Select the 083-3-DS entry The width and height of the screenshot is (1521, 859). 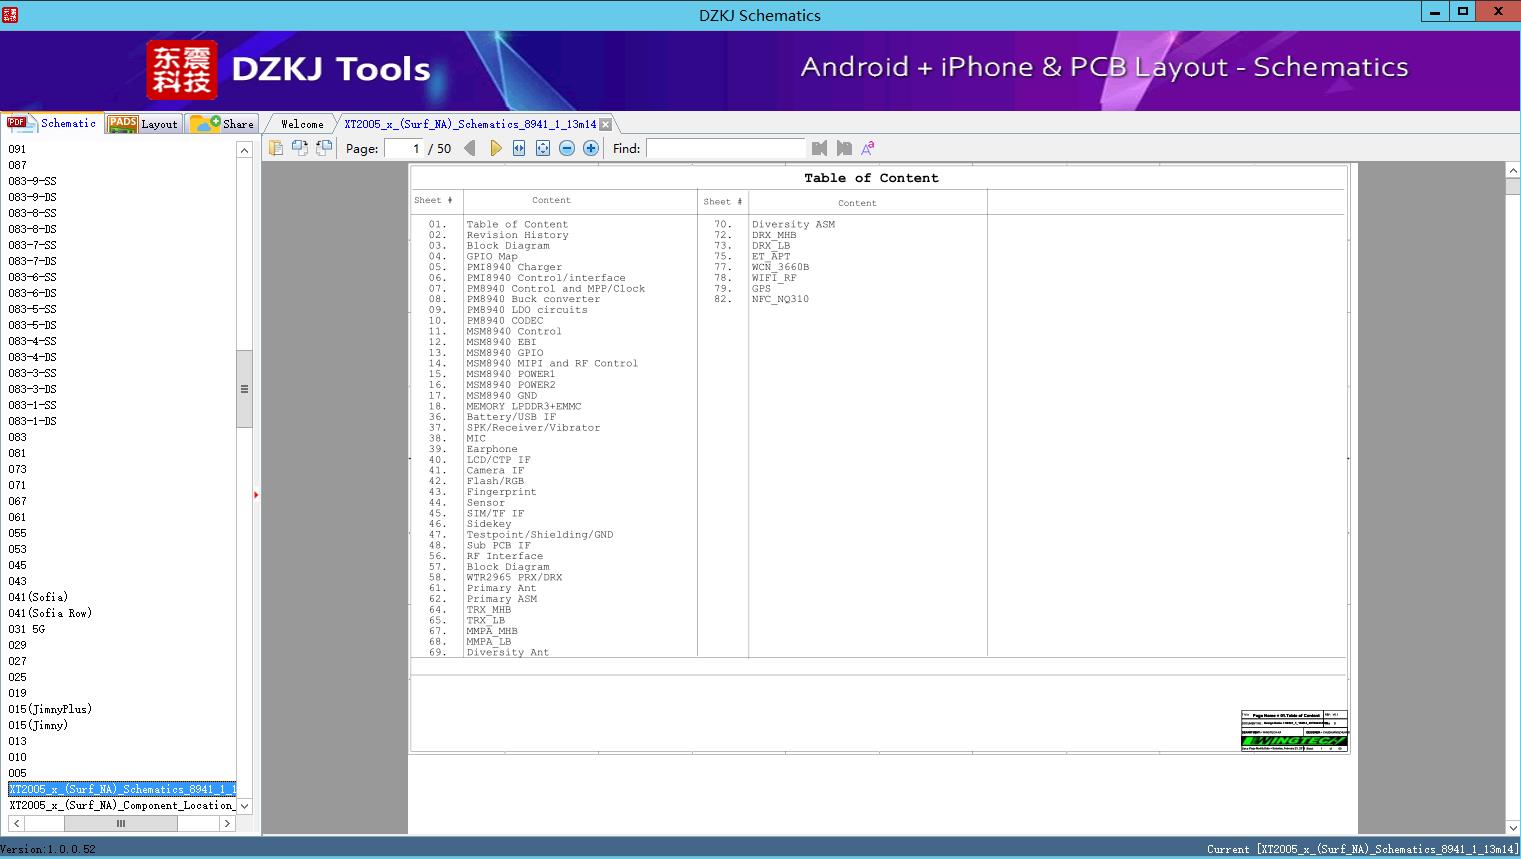pyautogui.click(x=32, y=389)
